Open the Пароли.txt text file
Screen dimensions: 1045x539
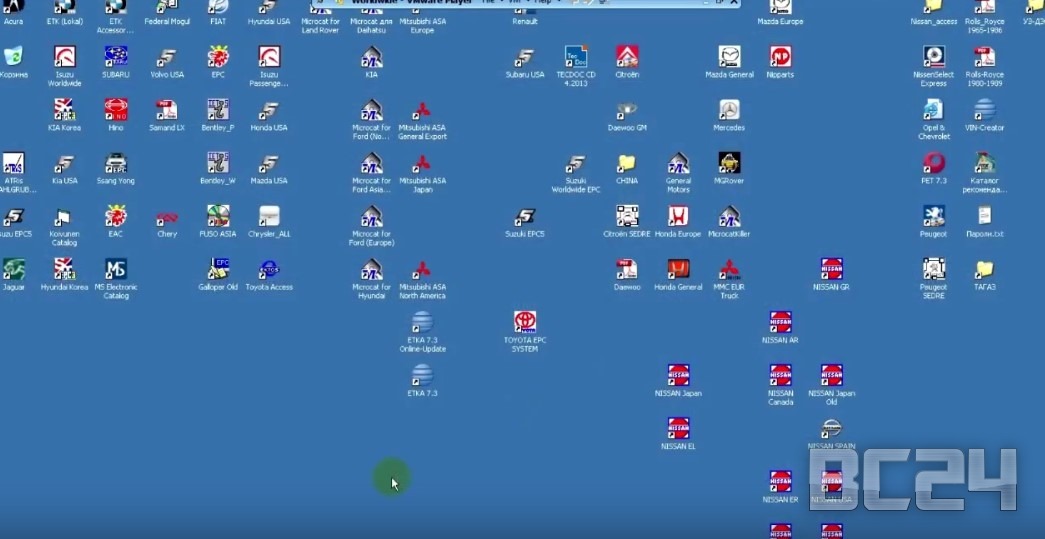pos(985,216)
